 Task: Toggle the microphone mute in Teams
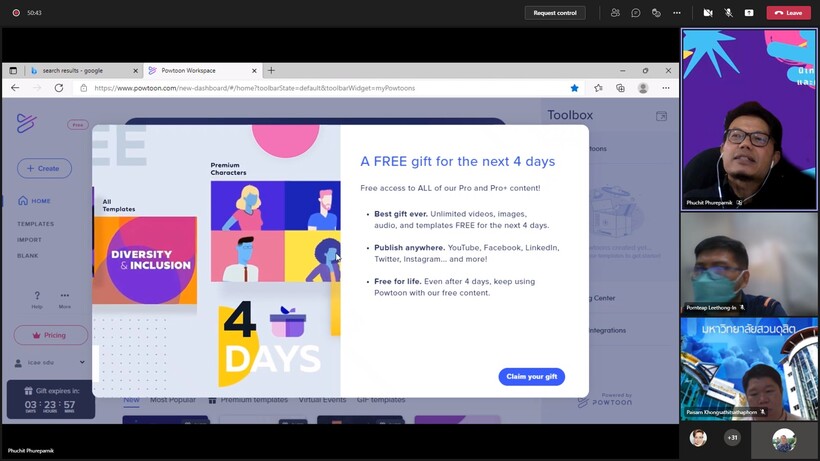click(728, 13)
